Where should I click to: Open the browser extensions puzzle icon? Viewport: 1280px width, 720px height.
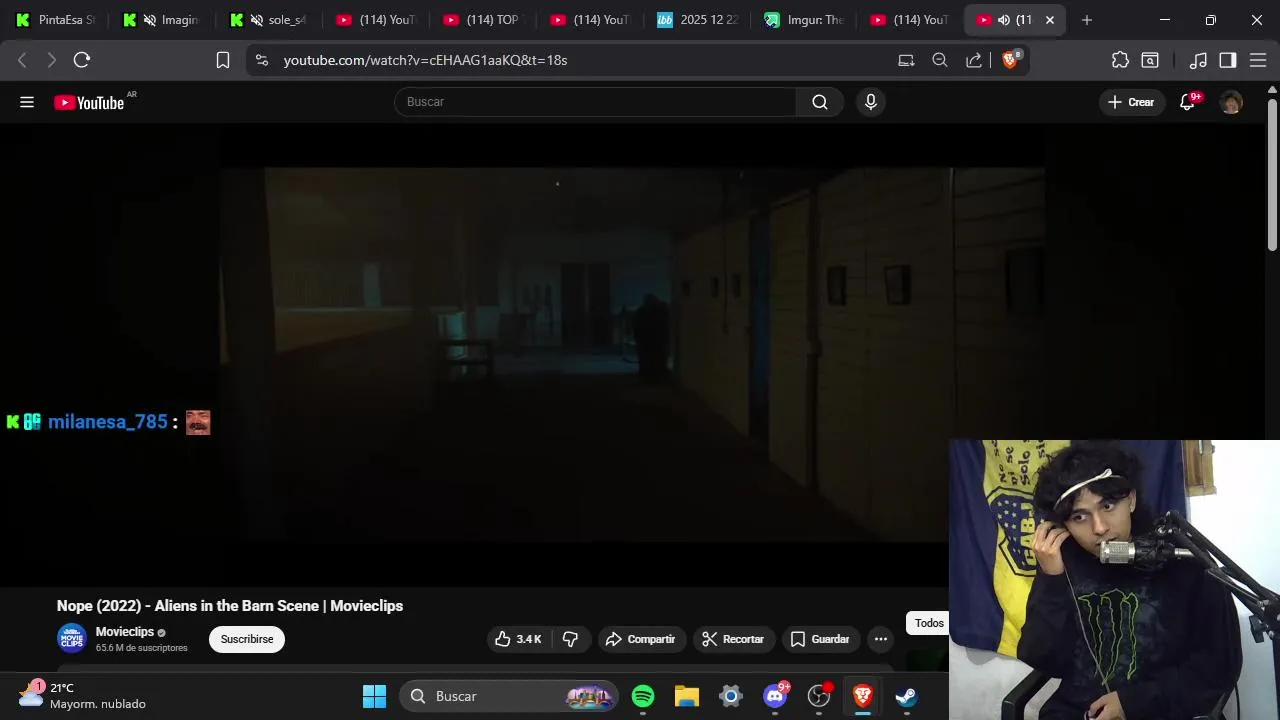pos(1120,60)
